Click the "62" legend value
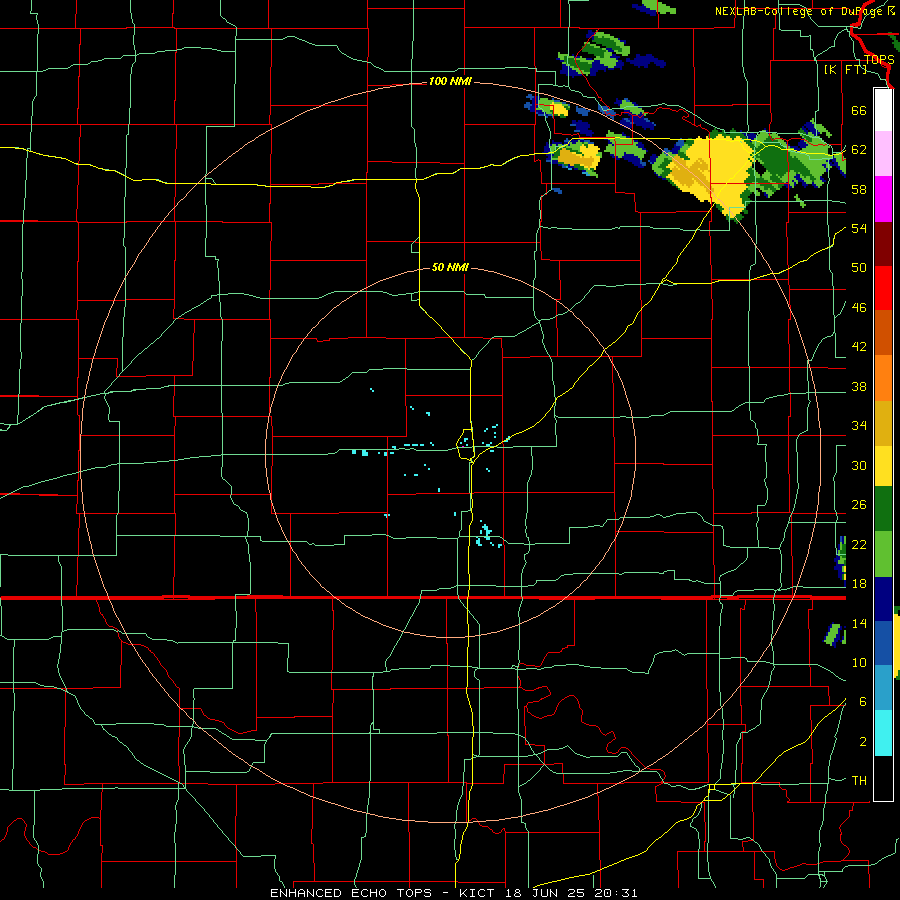 click(859, 150)
